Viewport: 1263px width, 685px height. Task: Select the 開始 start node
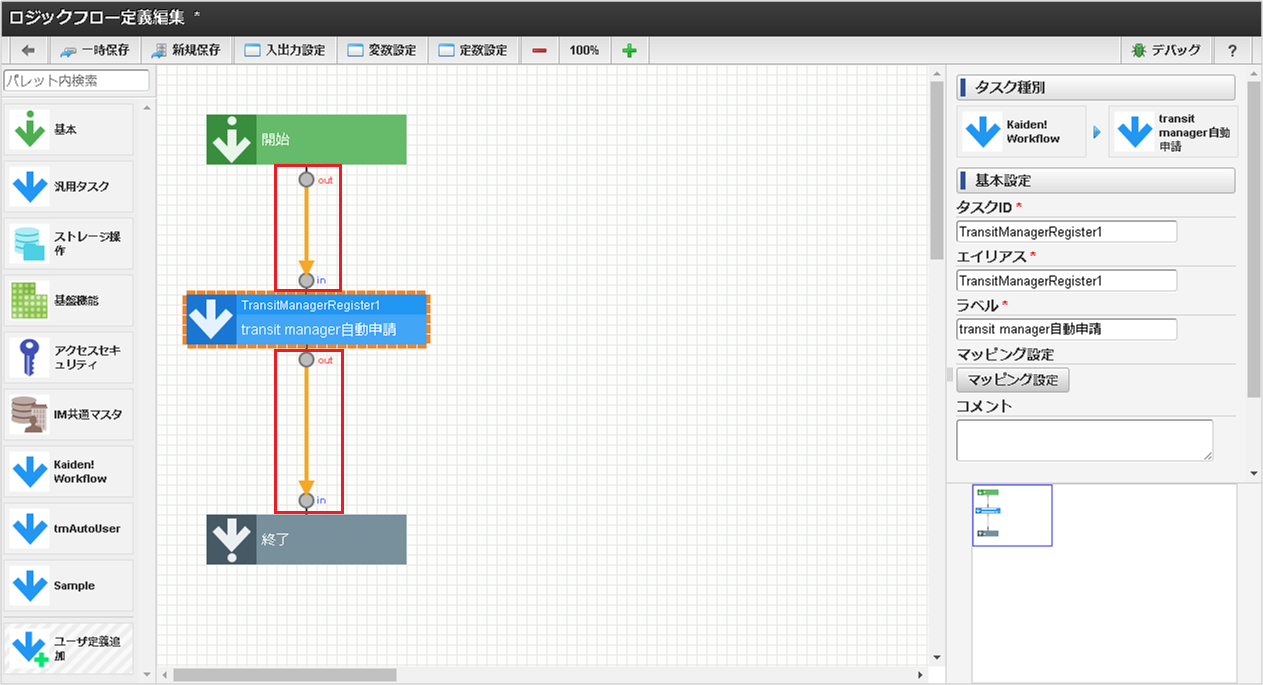(x=306, y=139)
